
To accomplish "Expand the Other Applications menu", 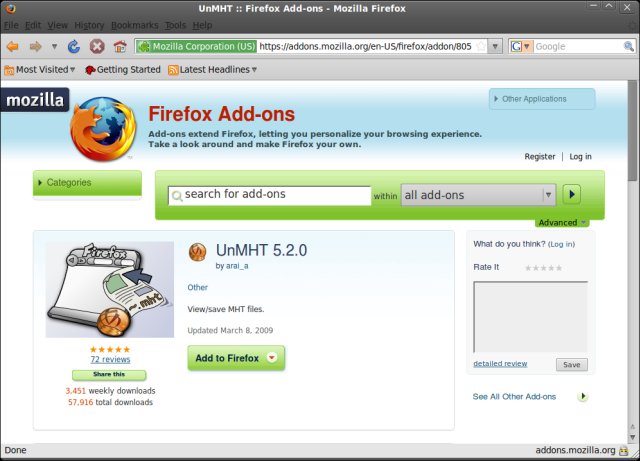I will tap(541, 99).
